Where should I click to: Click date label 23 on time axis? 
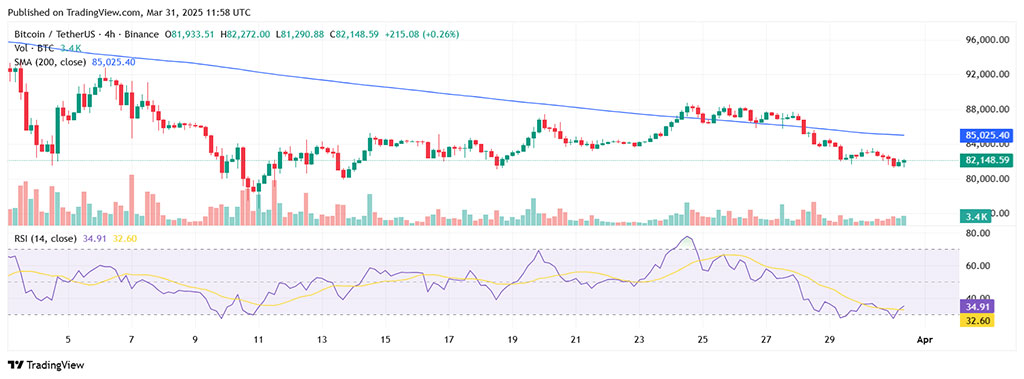pos(639,340)
